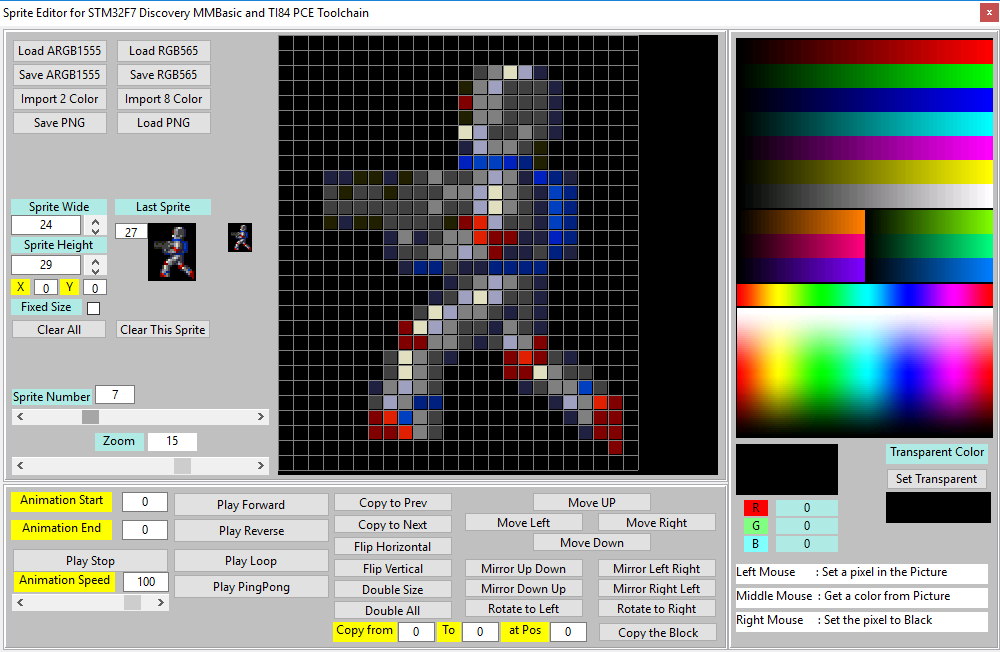The width and height of the screenshot is (1000, 652).
Task: Click Animation Speed scrollbar right arrow
Action: (x=161, y=602)
